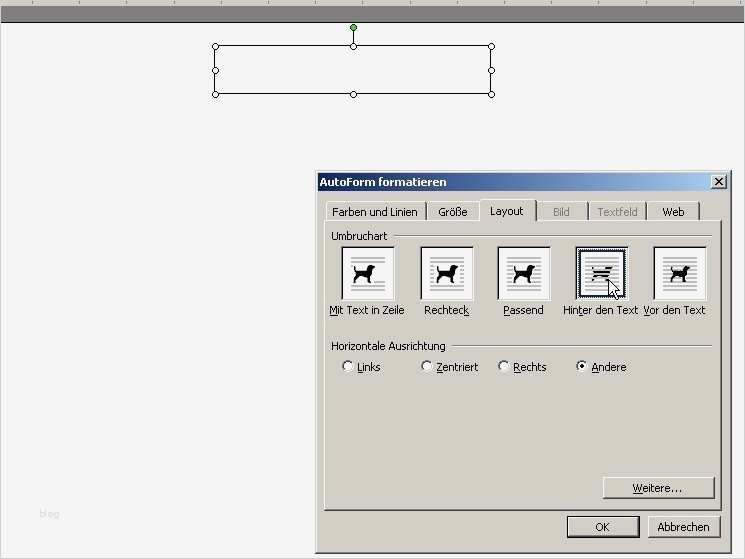745x559 pixels.
Task: Click the top-middle sizing handle of the rectangle
Action: [353, 47]
